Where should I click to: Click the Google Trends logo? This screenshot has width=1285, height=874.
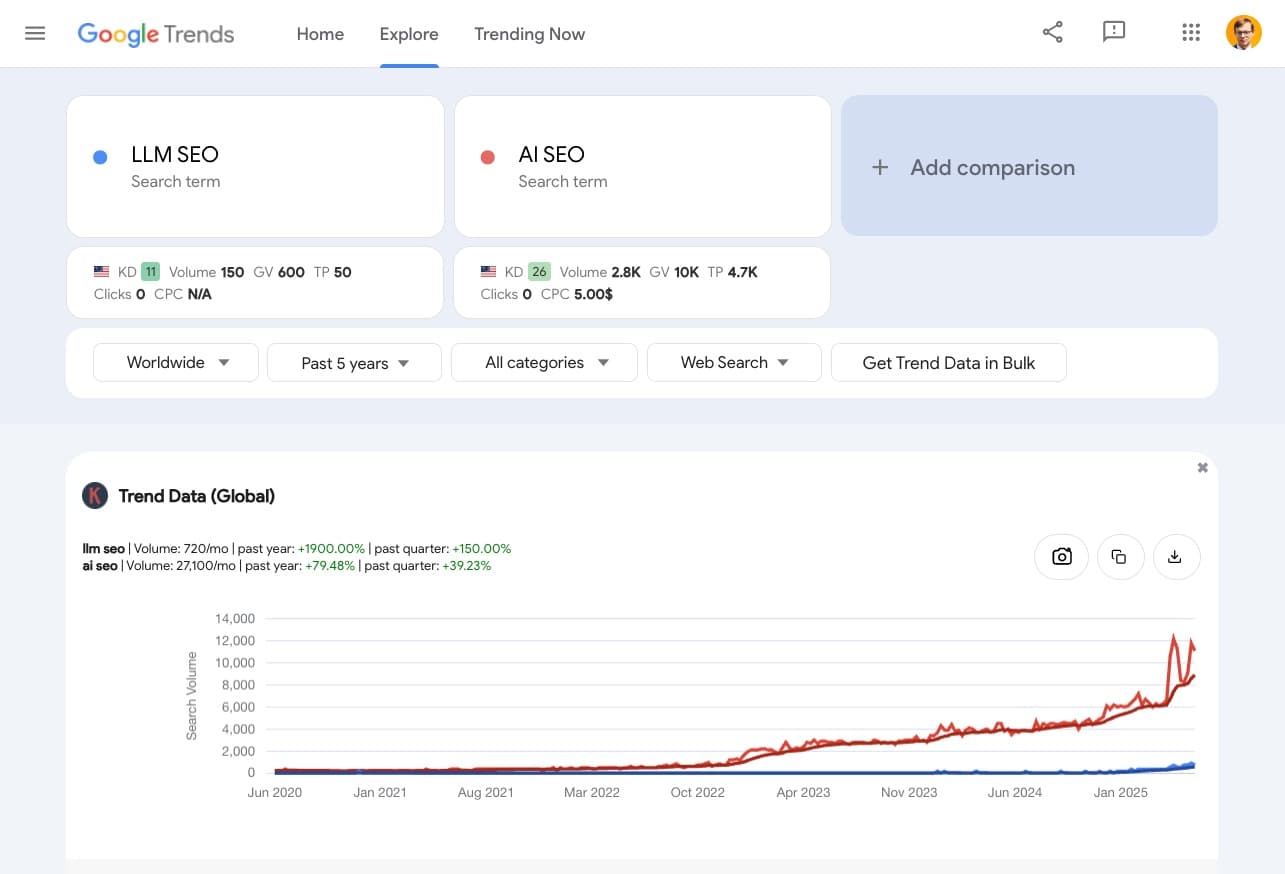156,34
